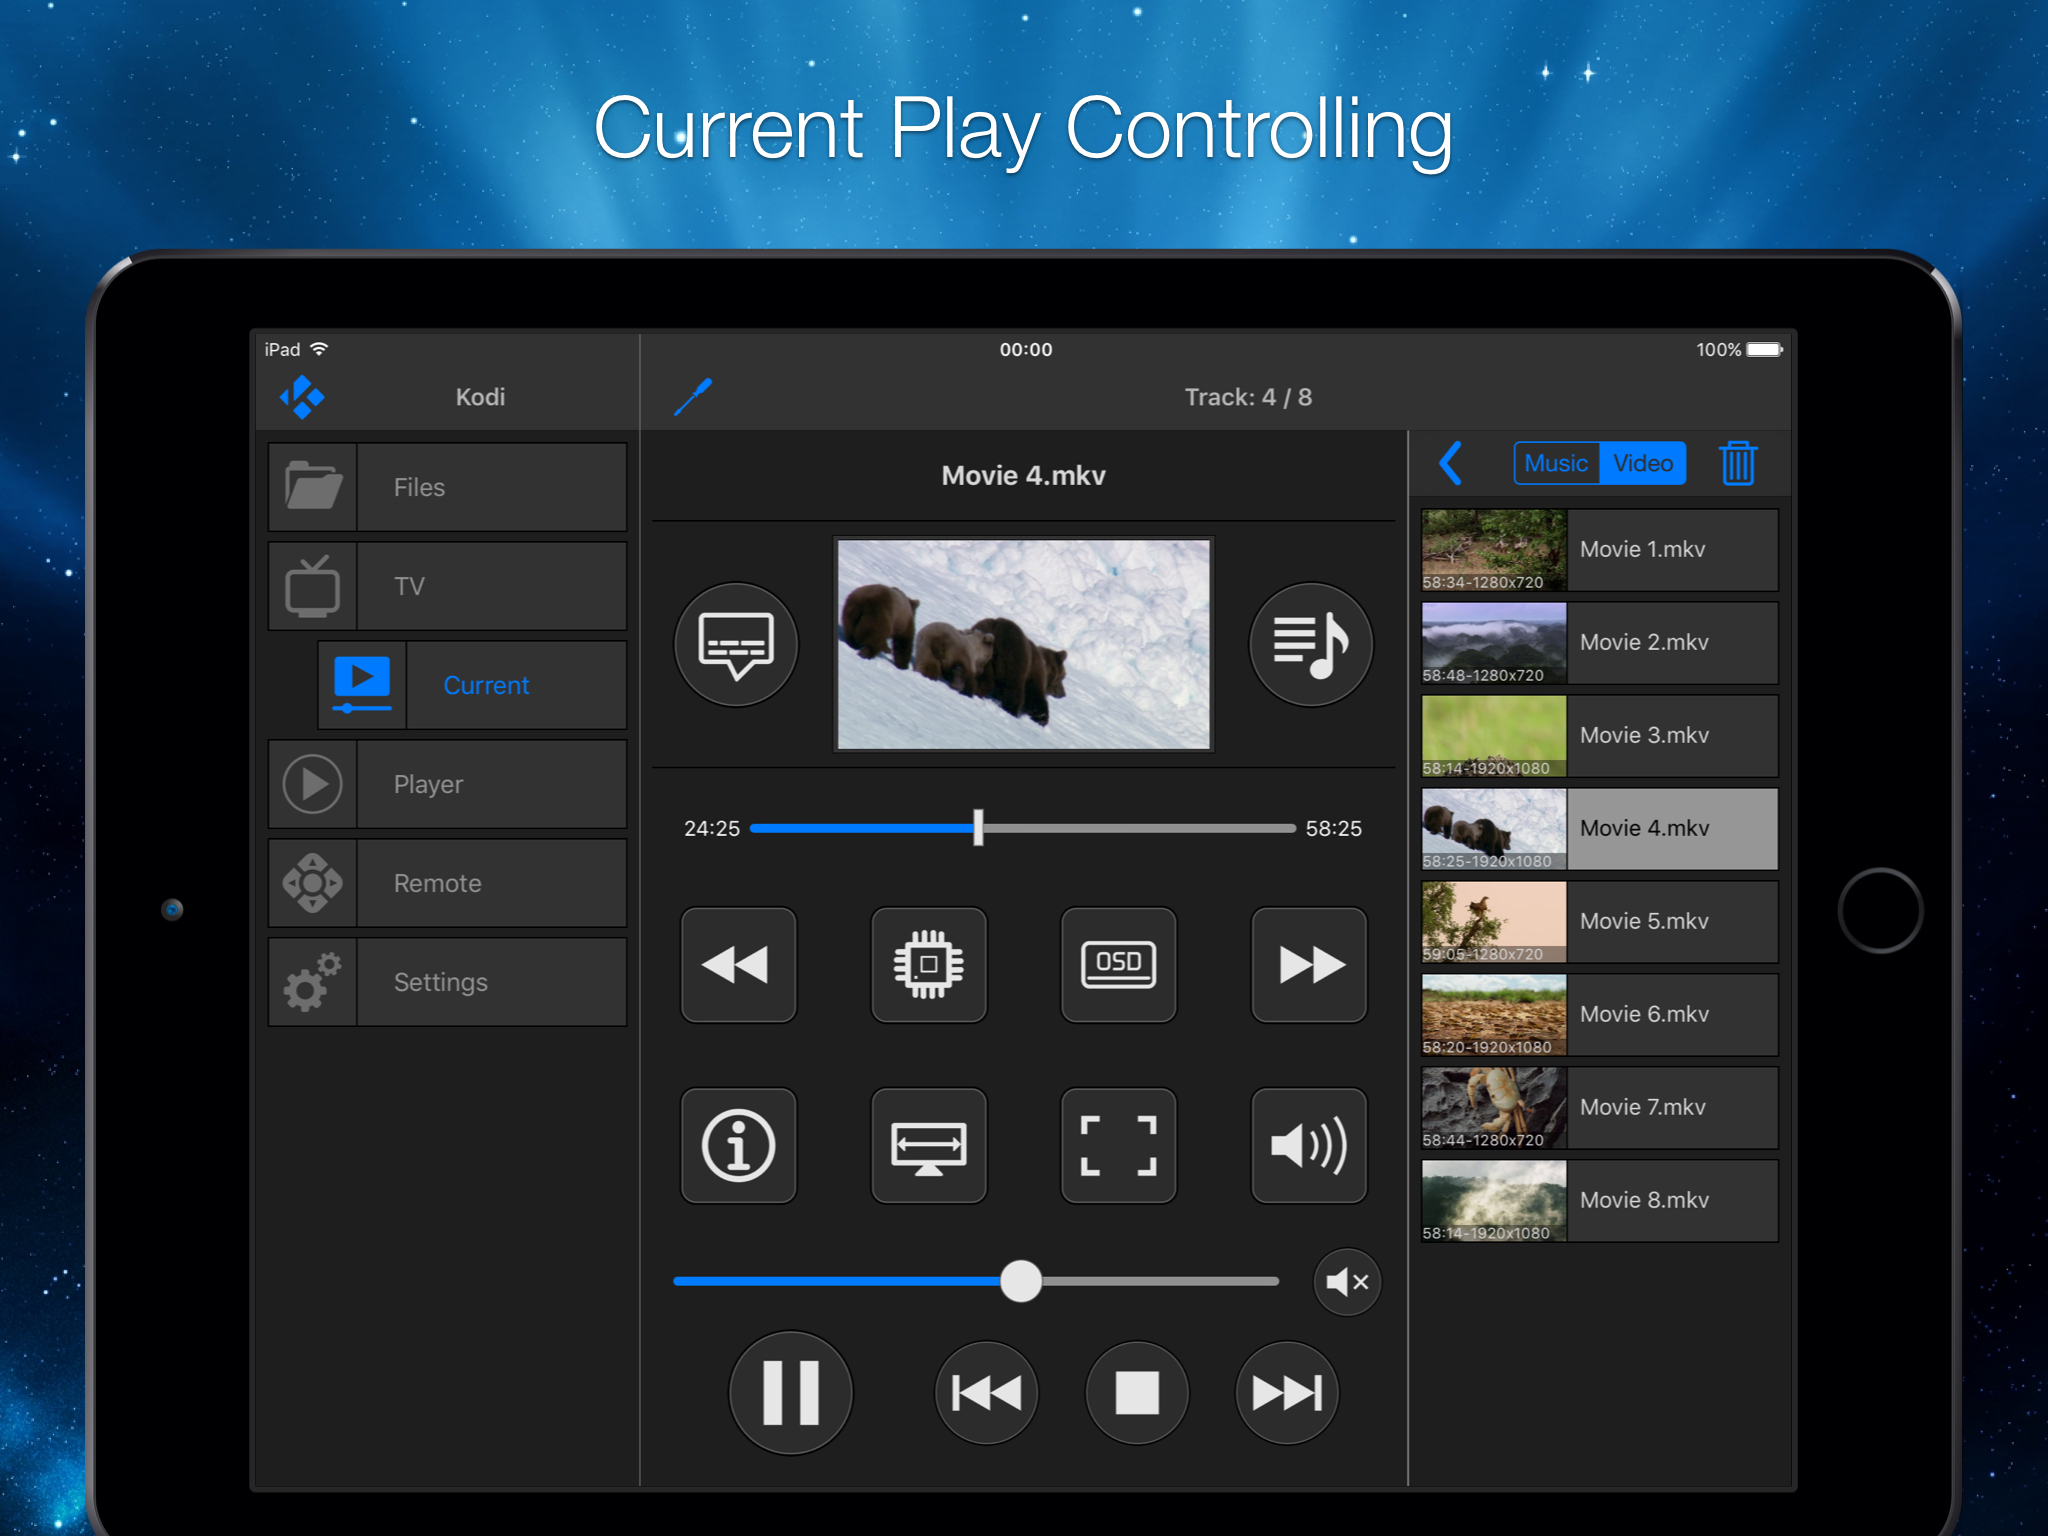Open the Files section in sidebar
This screenshot has width=2048, height=1536.
click(x=447, y=487)
